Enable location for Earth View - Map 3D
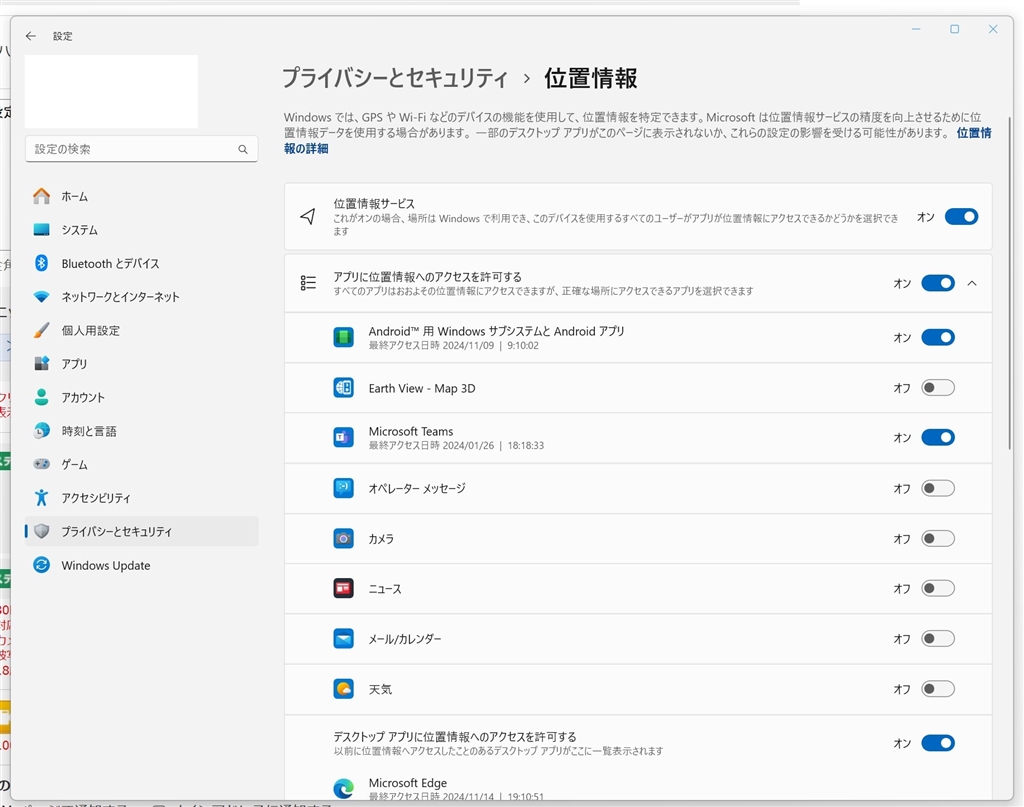 (x=938, y=388)
